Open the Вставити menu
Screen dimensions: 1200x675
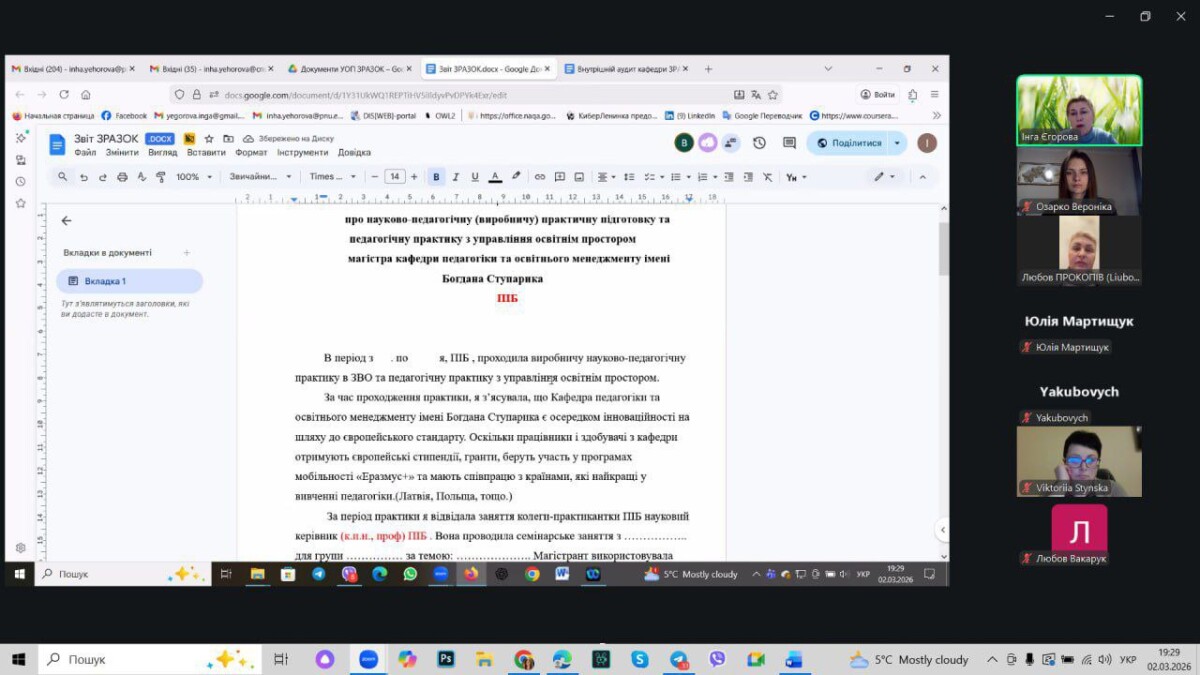(206, 153)
